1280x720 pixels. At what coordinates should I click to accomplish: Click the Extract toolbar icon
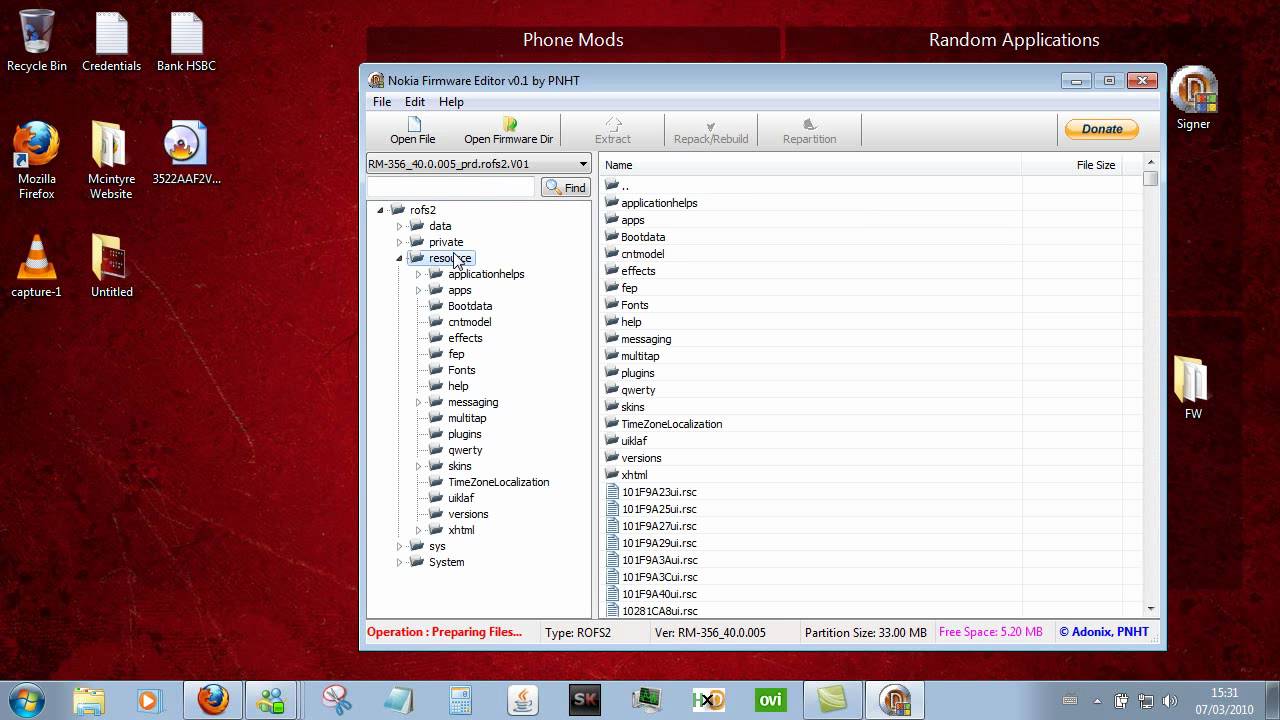(x=613, y=124)
